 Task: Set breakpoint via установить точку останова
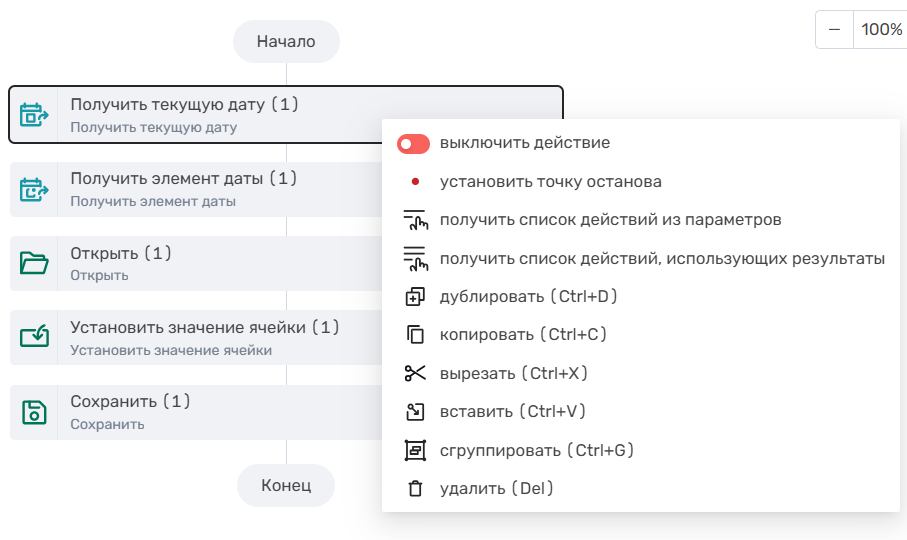tap(550, 182)
